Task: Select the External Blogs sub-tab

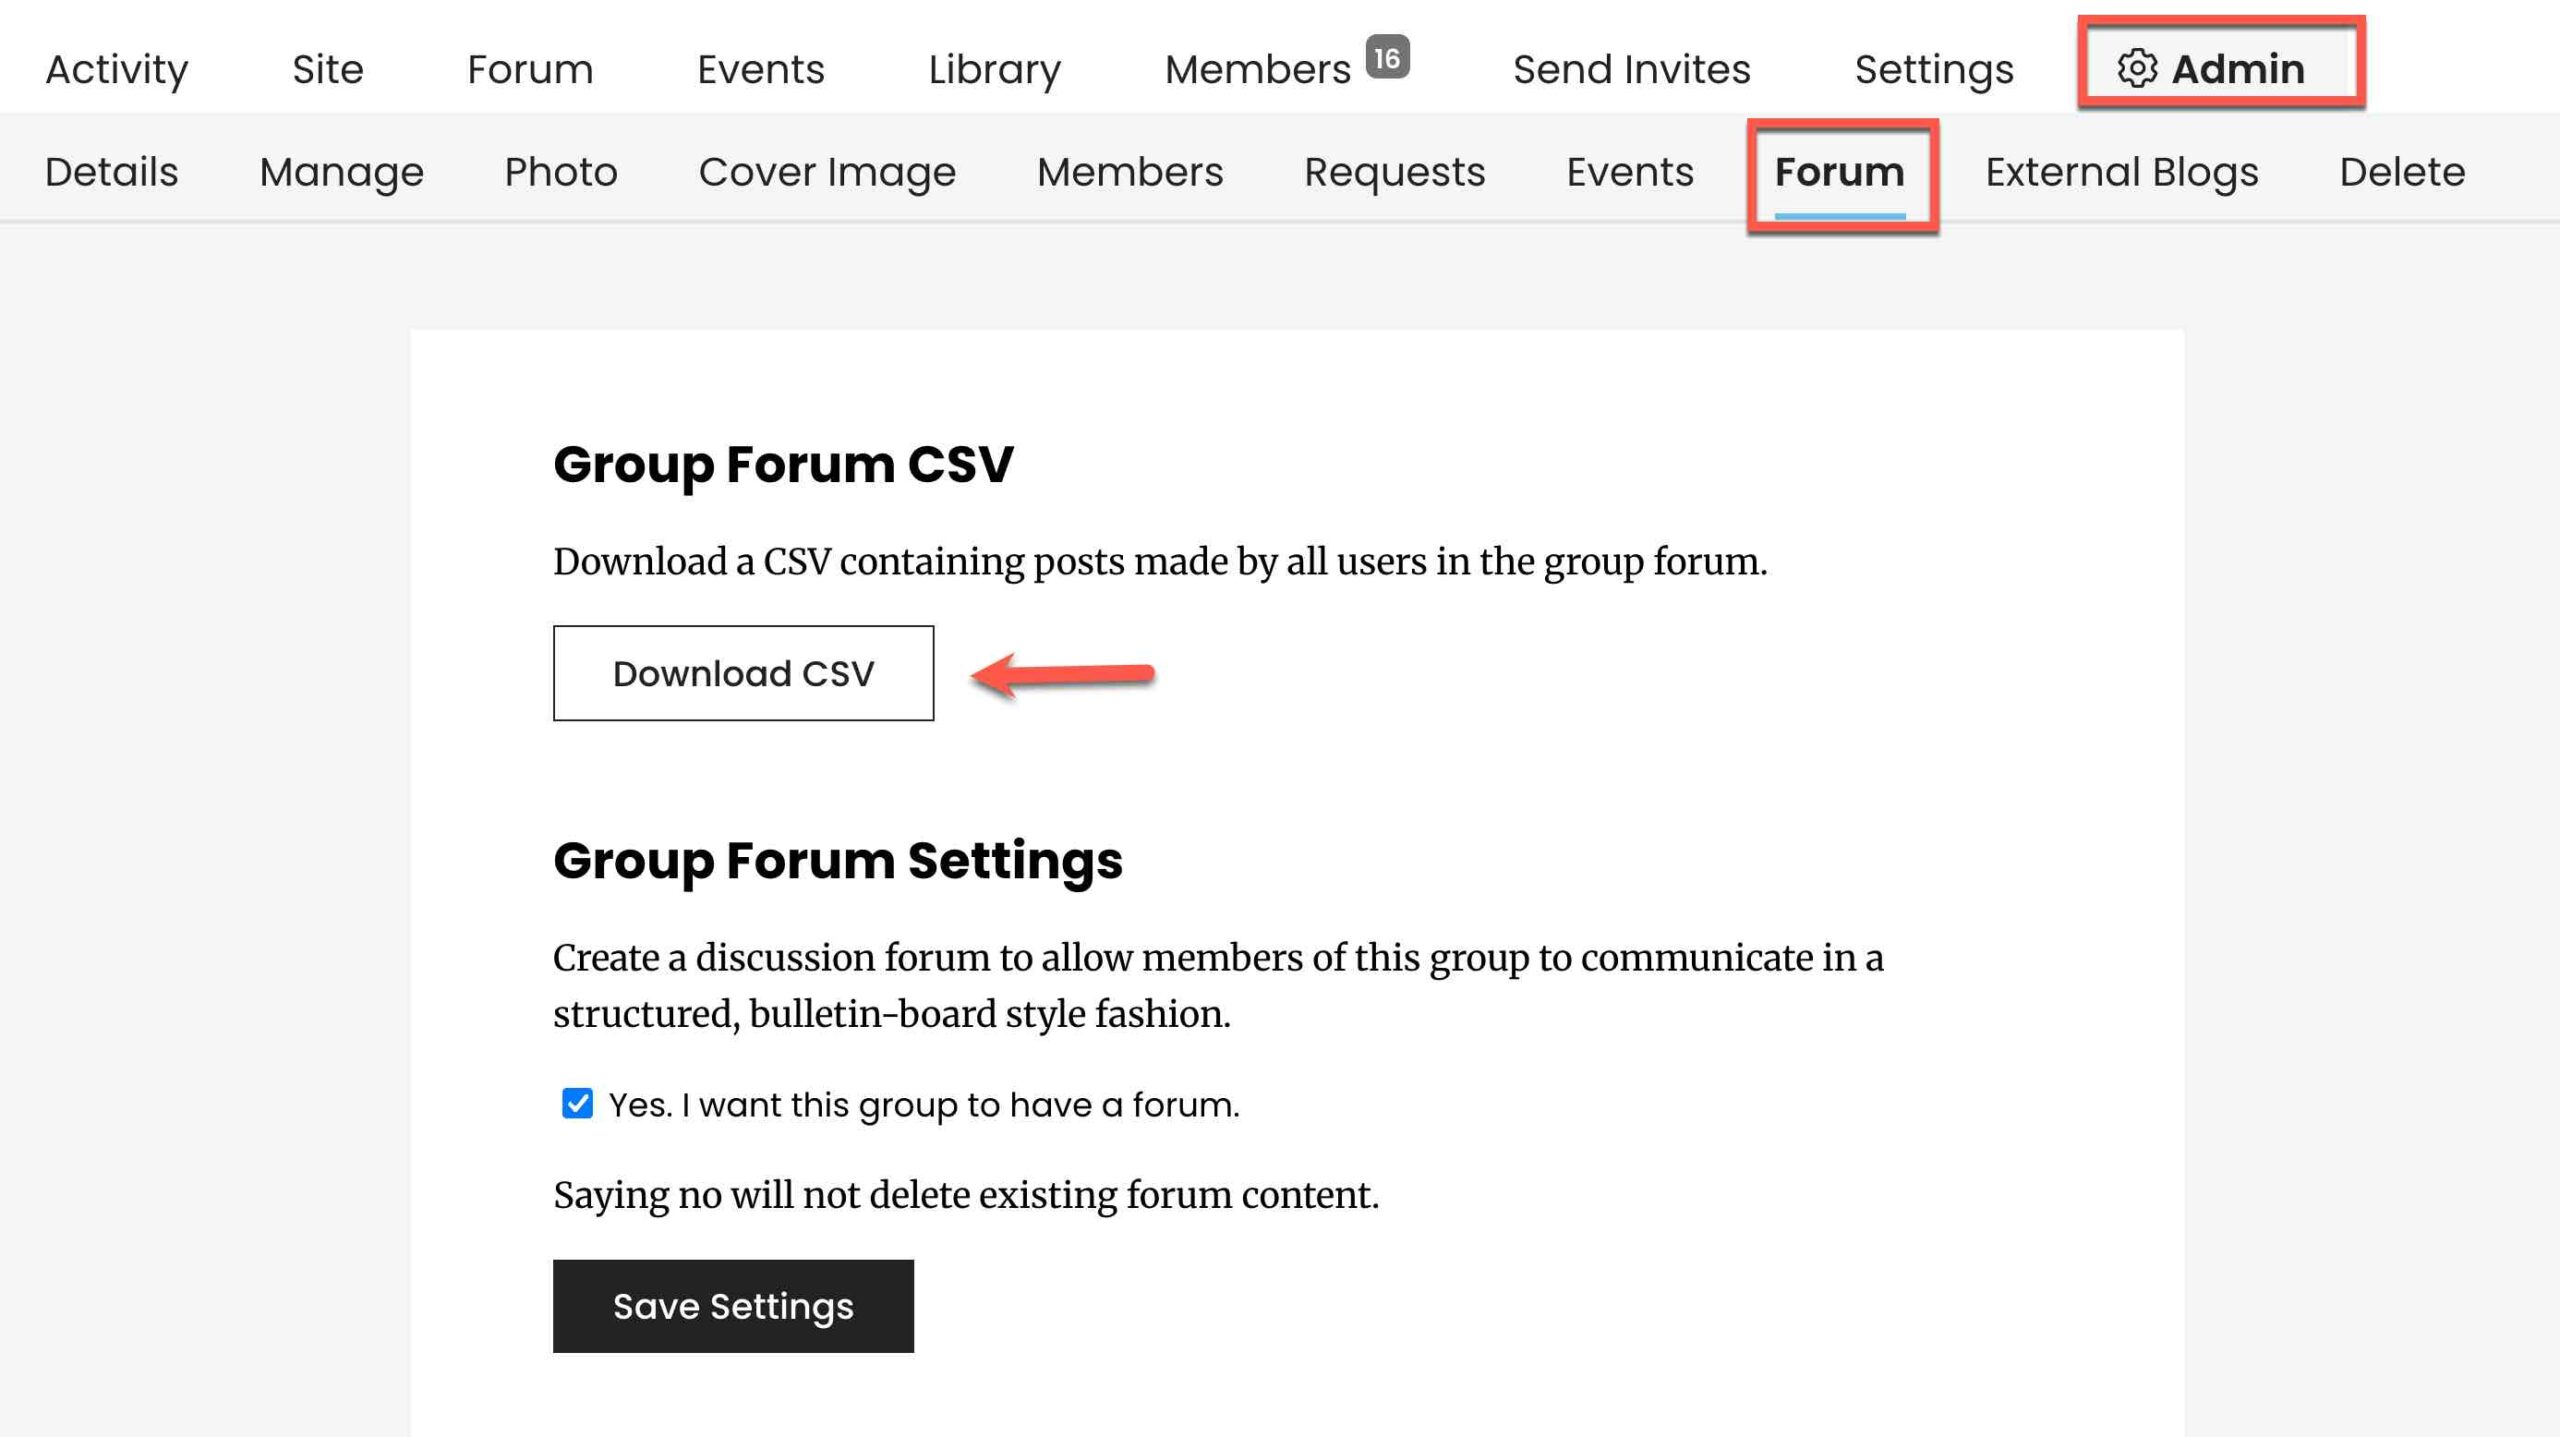Action: point(2122,171)
